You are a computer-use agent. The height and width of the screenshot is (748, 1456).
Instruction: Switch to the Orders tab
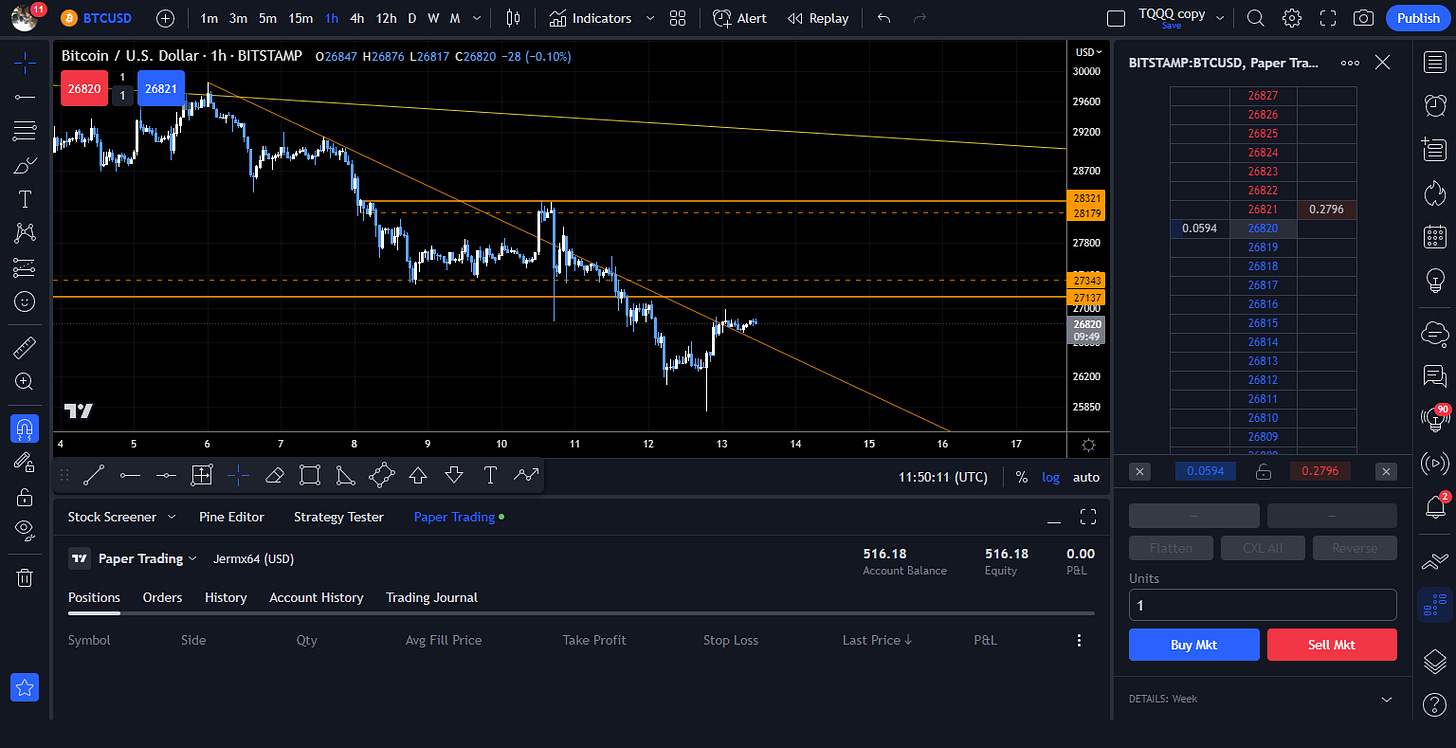pyautogui.click(x=162, y=597)
